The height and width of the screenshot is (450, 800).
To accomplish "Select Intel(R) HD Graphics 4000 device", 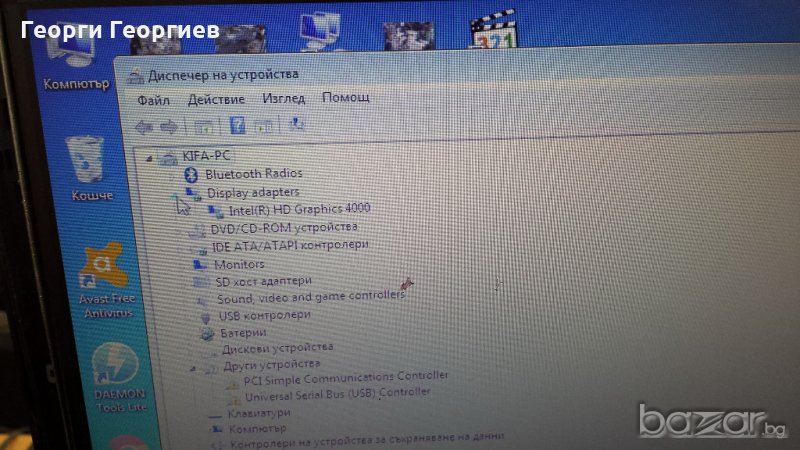I will click(299, 209).
